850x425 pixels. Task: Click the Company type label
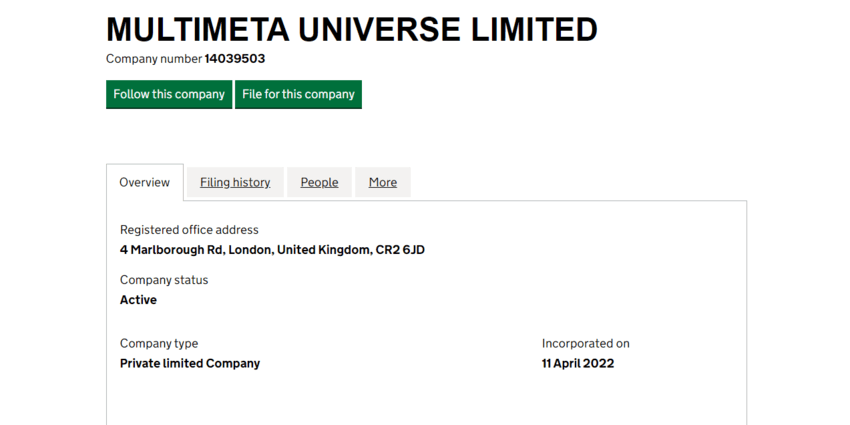pos(159,343)
